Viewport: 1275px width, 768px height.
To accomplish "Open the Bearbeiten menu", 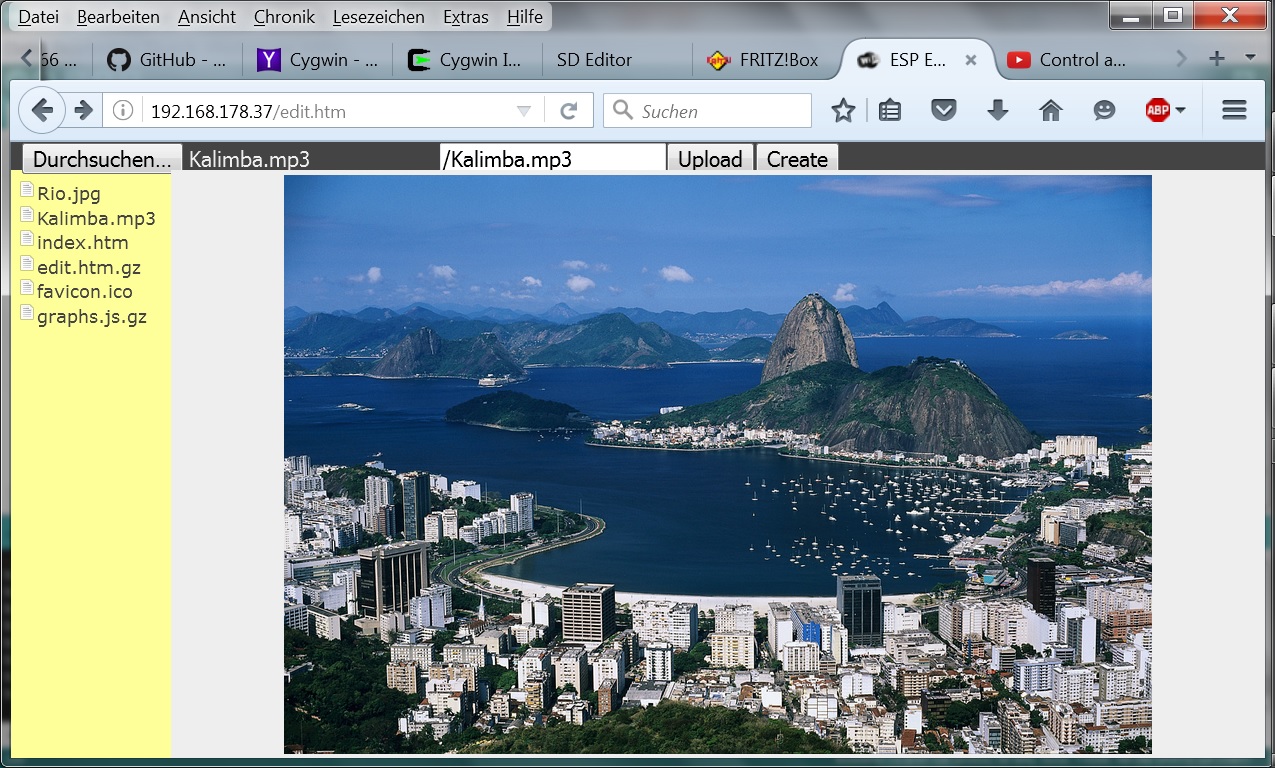I will point(118,17).
